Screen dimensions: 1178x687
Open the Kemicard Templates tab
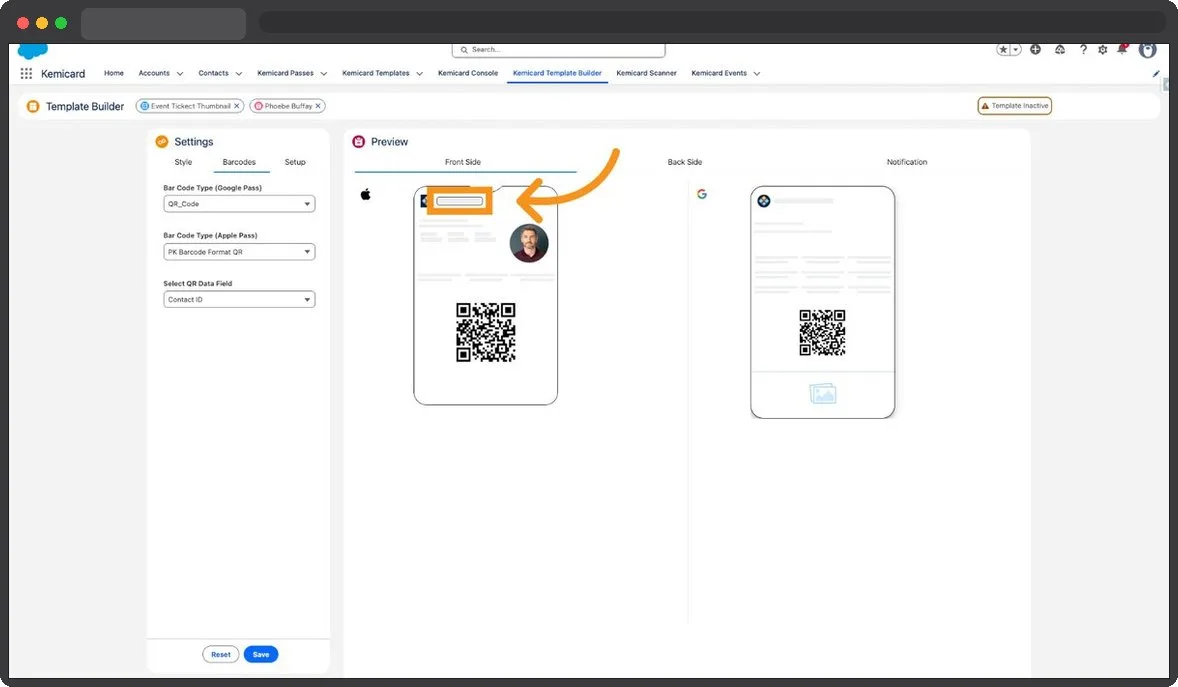(376, 73)
